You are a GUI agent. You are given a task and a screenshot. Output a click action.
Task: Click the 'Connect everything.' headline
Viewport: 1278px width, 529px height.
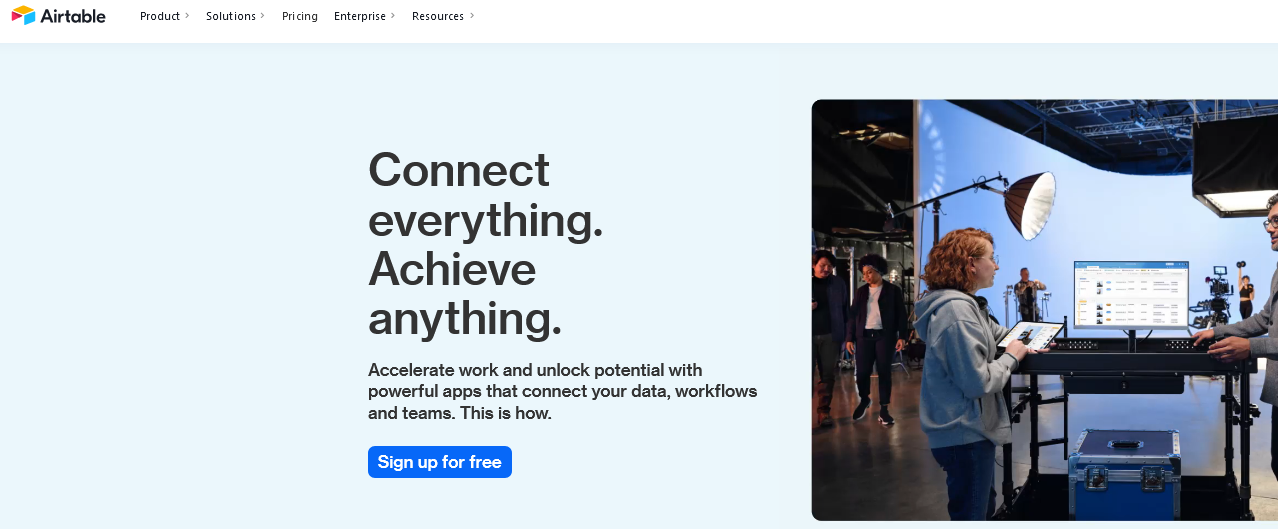[486, 194]
